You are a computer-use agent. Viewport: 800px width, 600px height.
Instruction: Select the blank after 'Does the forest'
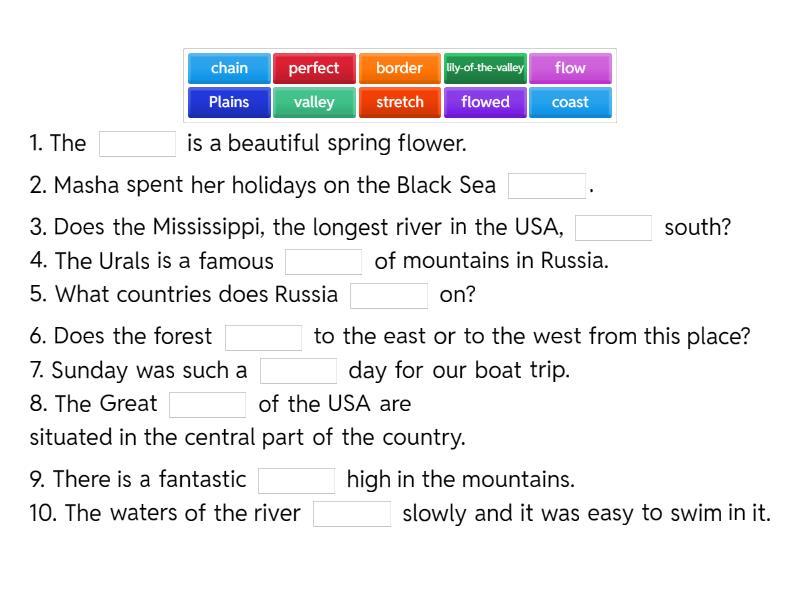pos(263,338)
